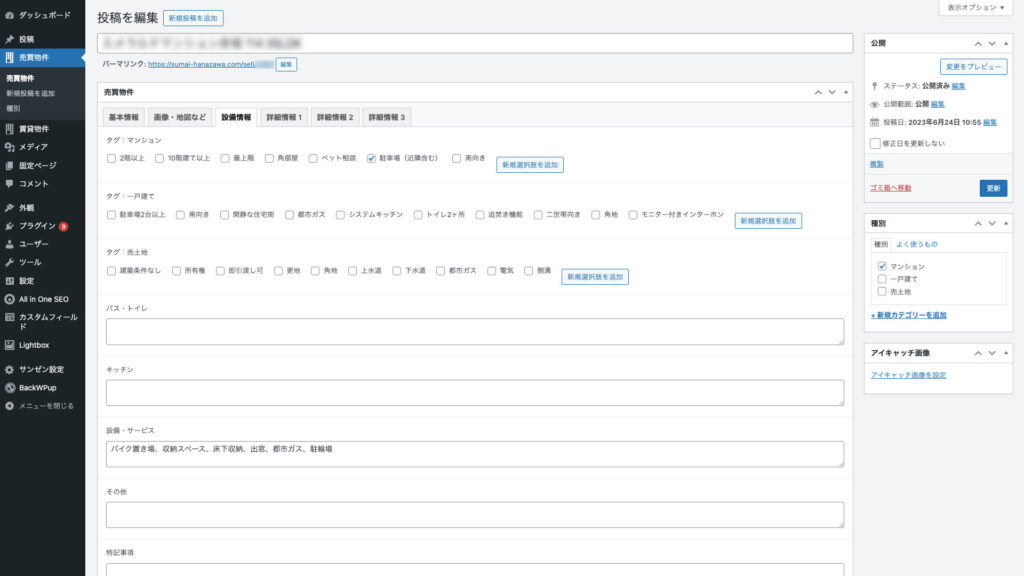Image resolution: width=1024 pixels, height=576 pixels.
Task: Switch to the 基本情報 tab
Action: [x=123, y=117]
